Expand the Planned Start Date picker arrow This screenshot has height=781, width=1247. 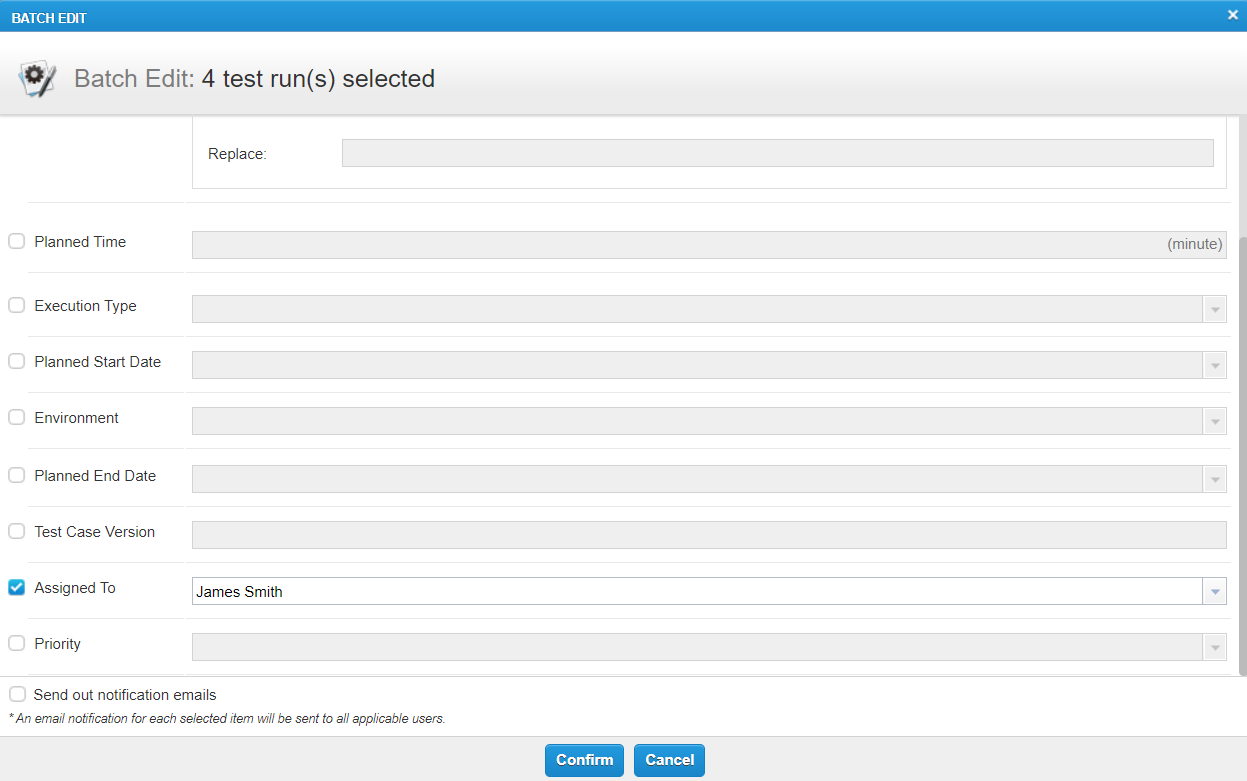(x=1215, y=366)
